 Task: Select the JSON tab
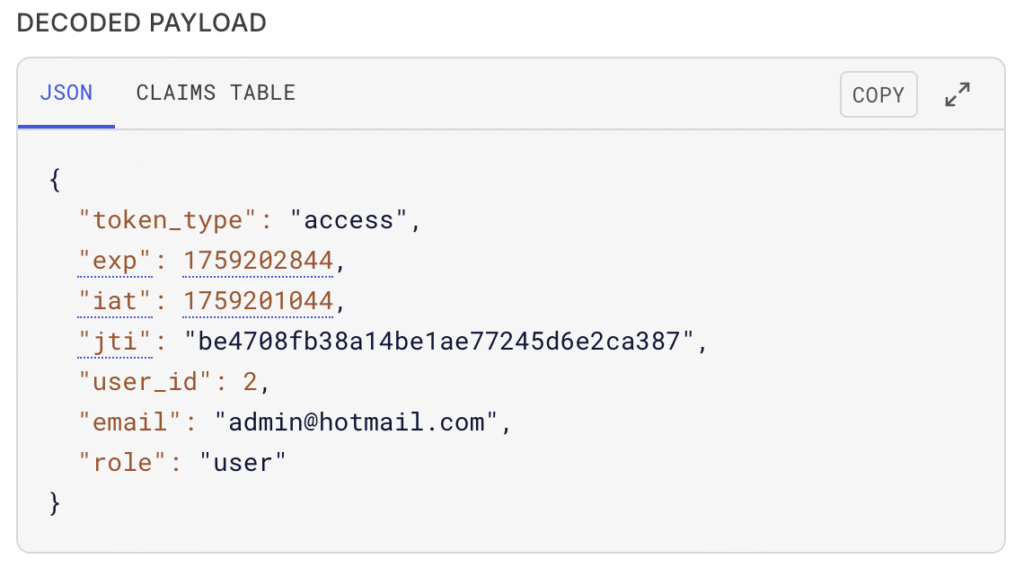(66, 93)
